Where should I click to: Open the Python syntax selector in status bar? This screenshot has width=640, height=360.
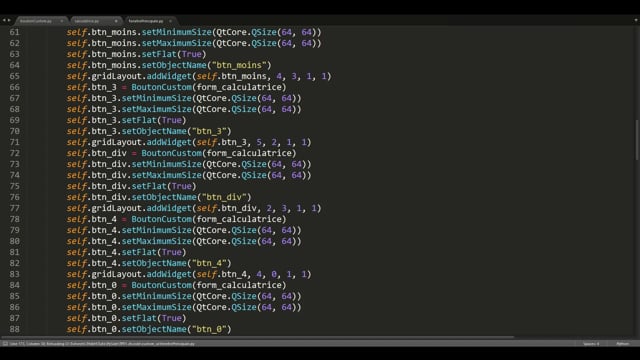tap(622, 344)
